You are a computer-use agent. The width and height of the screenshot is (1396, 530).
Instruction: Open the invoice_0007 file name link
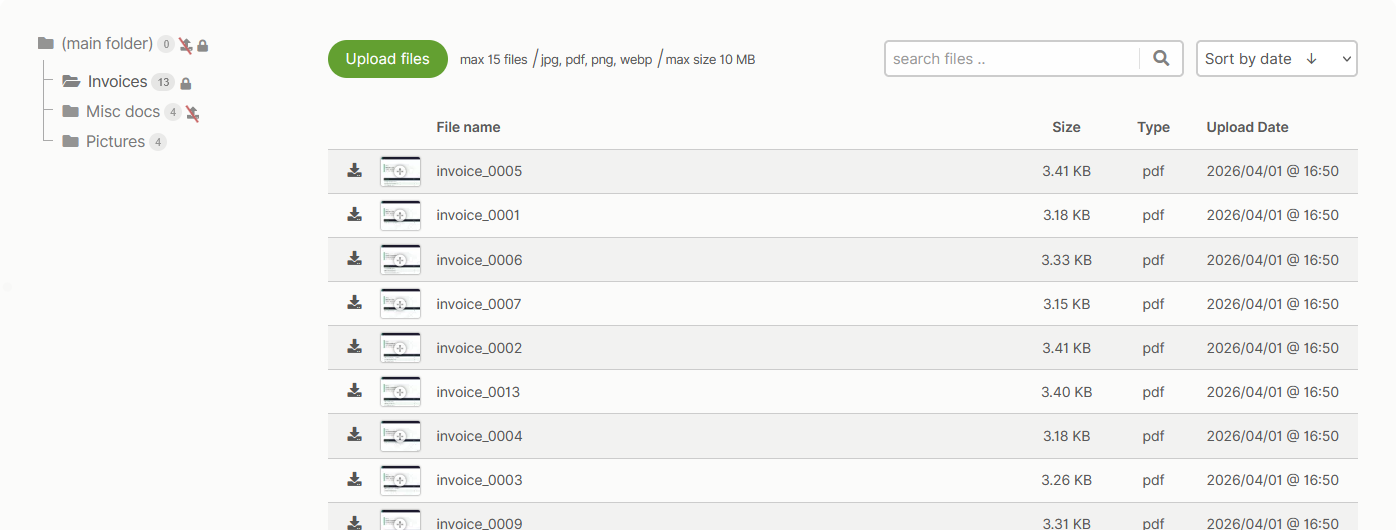pyautogui.click(x=479, y=304)
